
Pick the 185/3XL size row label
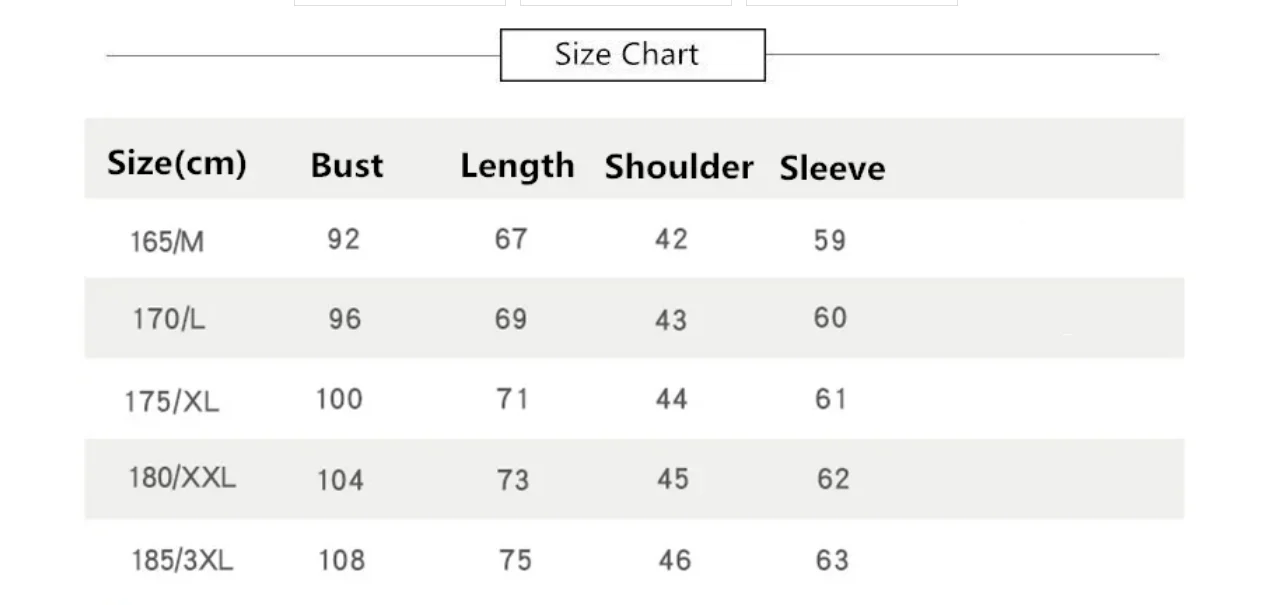click(182, 560)
